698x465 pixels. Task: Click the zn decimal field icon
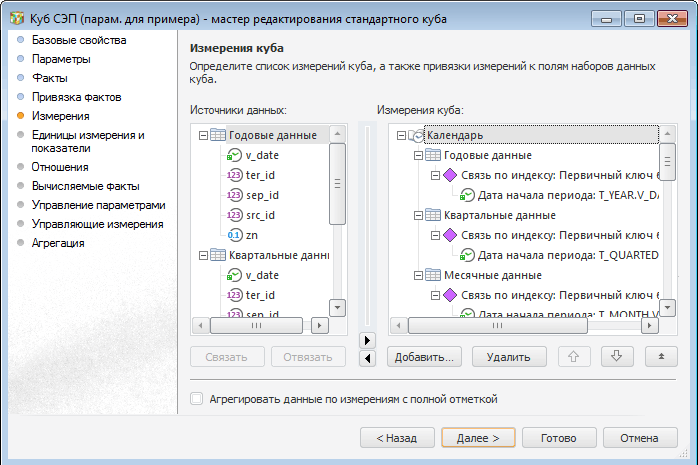235,234
